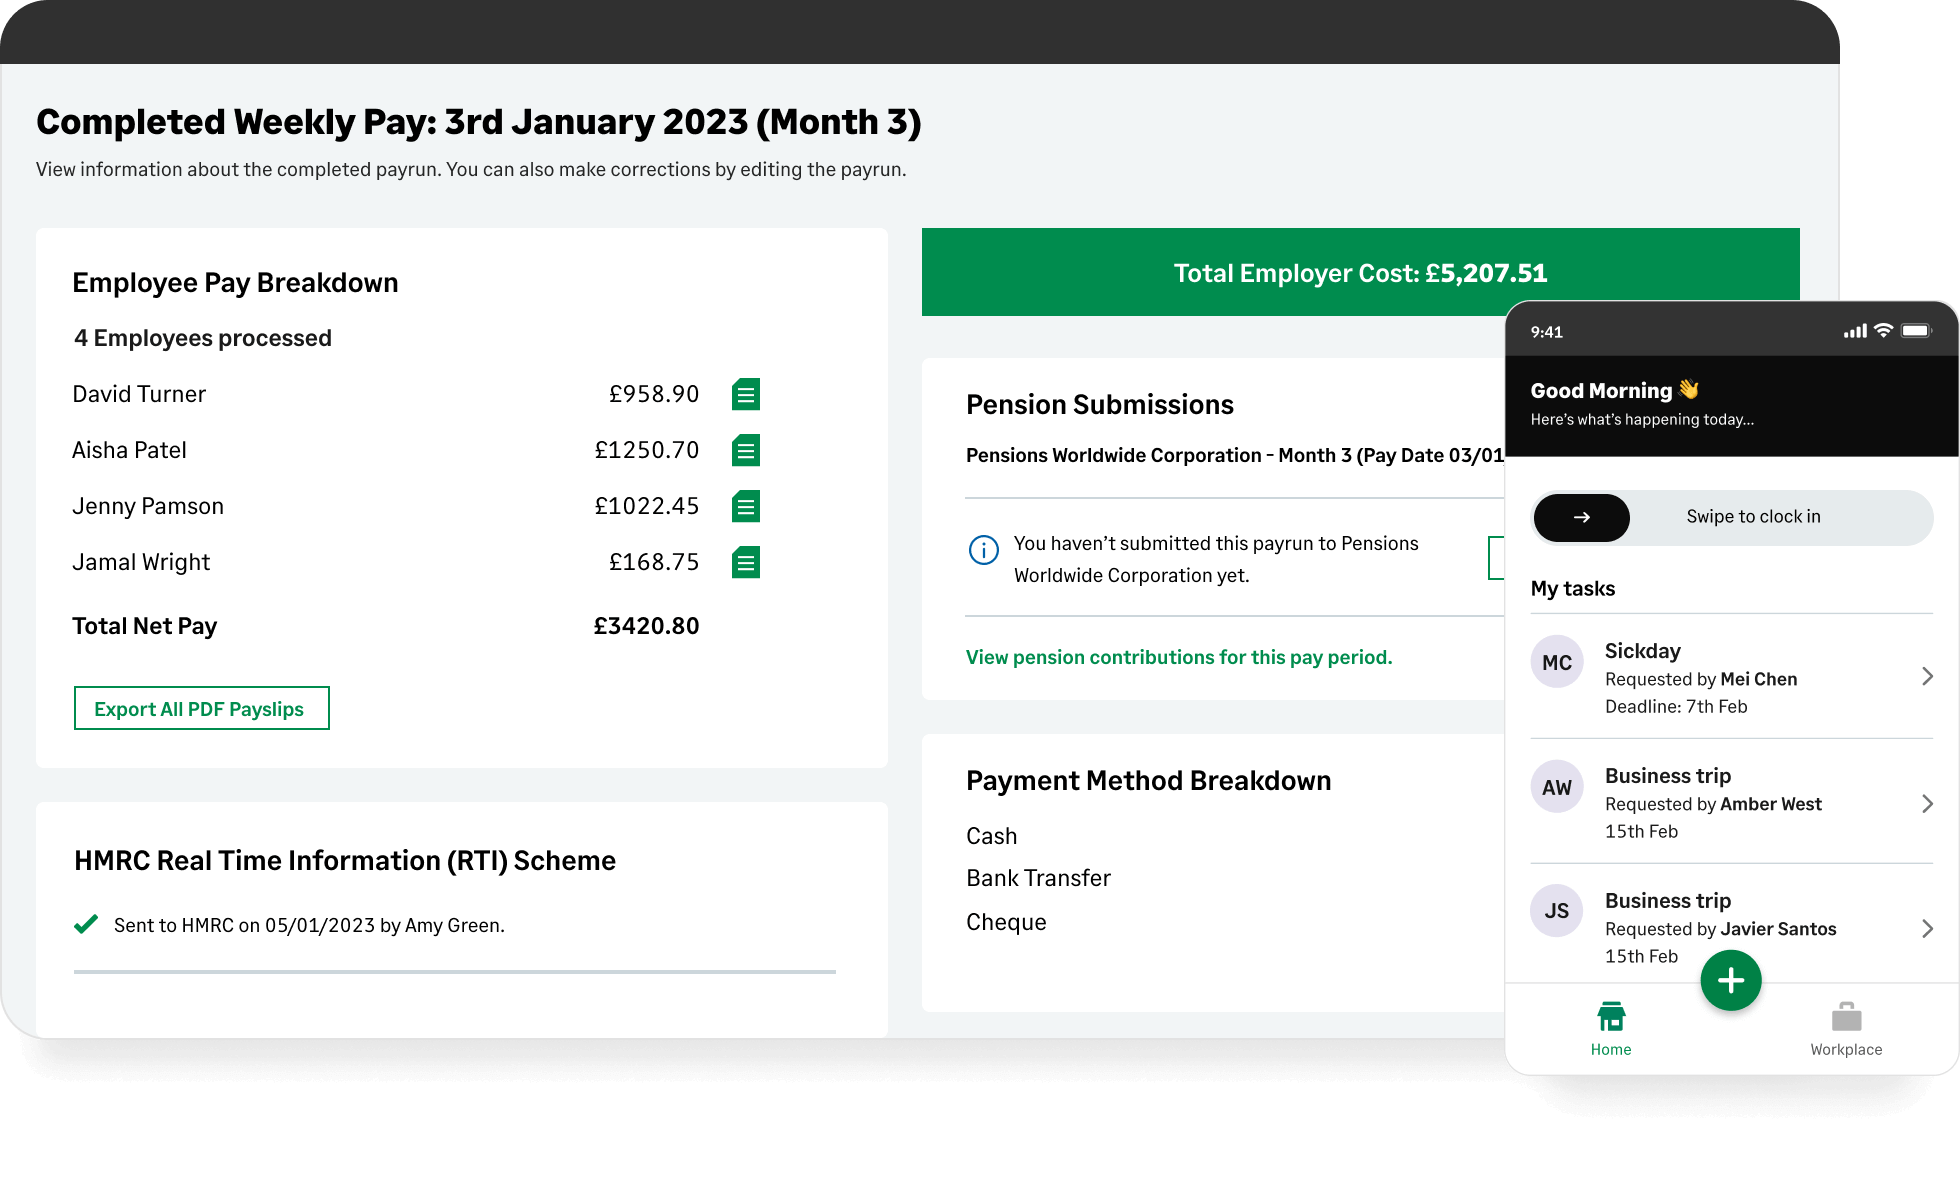Expand Amber West's Business trip chevron

click(1926, 803)
